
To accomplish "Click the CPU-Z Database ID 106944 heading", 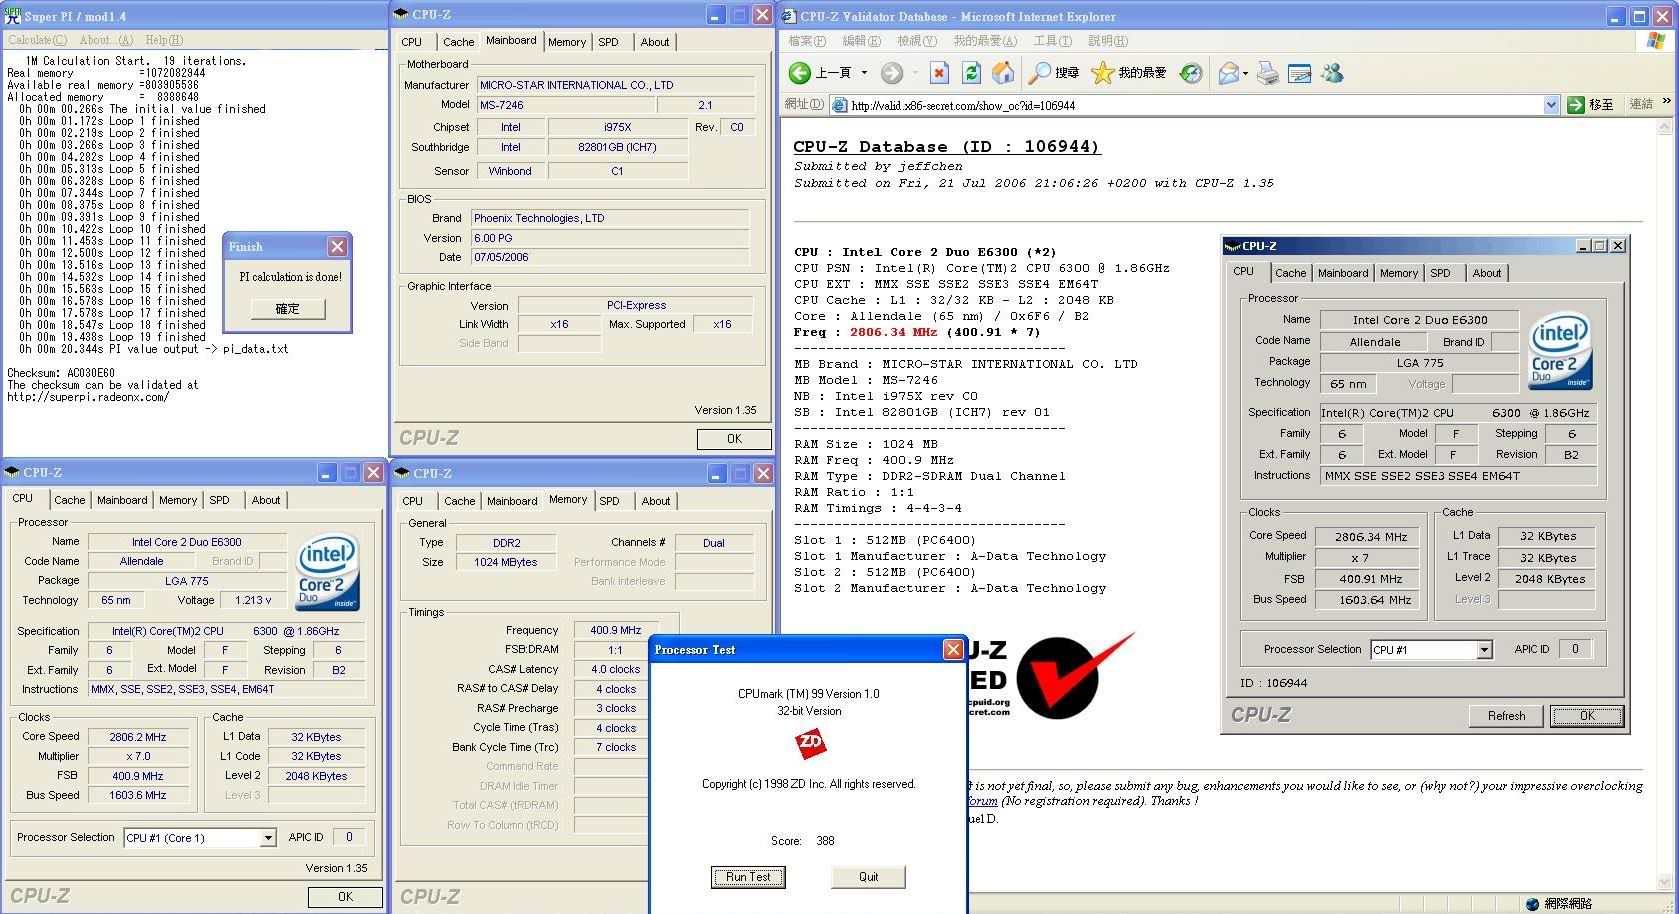I will pos(946,147).
